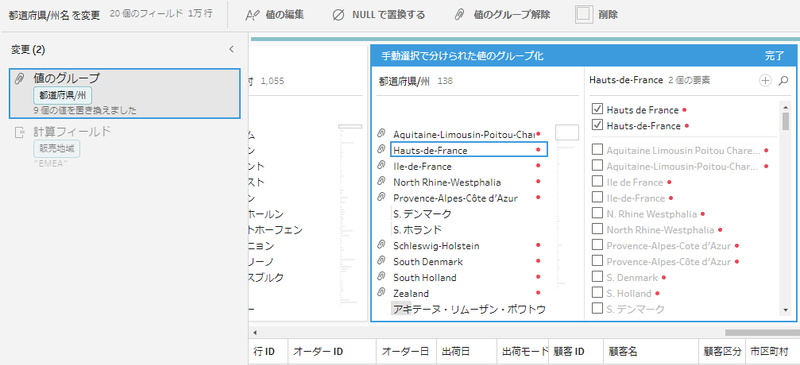This screenshot has width=800, height=365.
Task: Click the paperclip icon of 値のグループ
Action: 20,79
